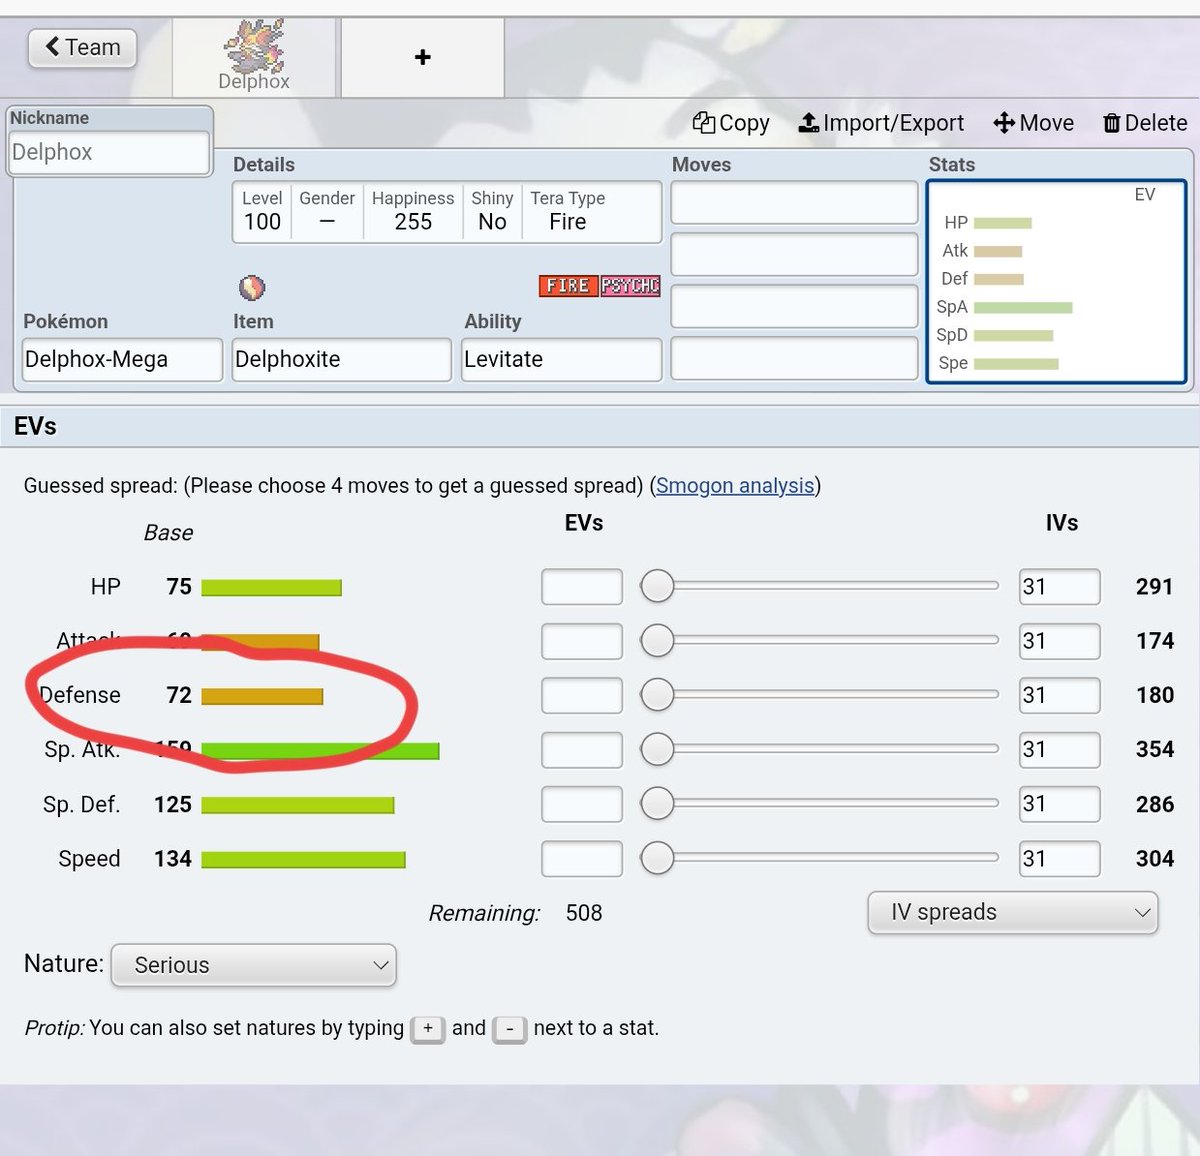Edit the Ability field Levitate
Viewport: 1200px width, 1156px height.
point(561,359)
